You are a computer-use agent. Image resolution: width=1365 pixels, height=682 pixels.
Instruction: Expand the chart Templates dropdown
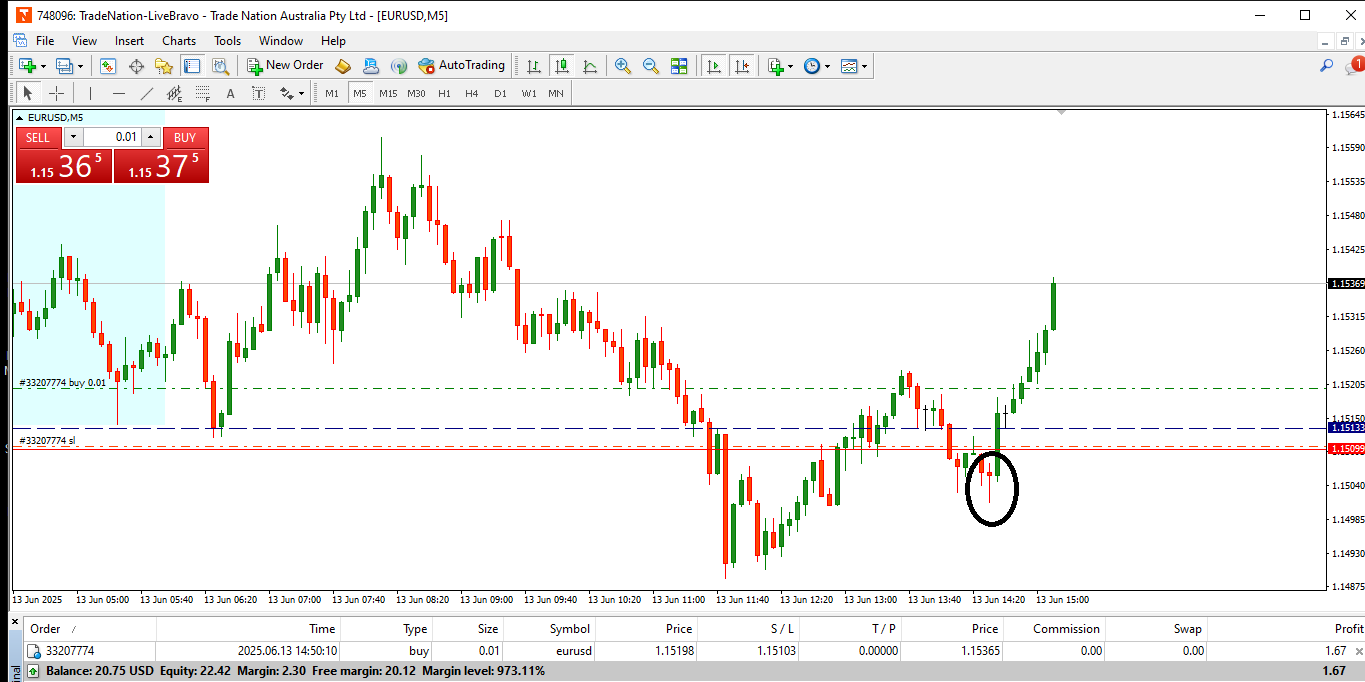864,67
